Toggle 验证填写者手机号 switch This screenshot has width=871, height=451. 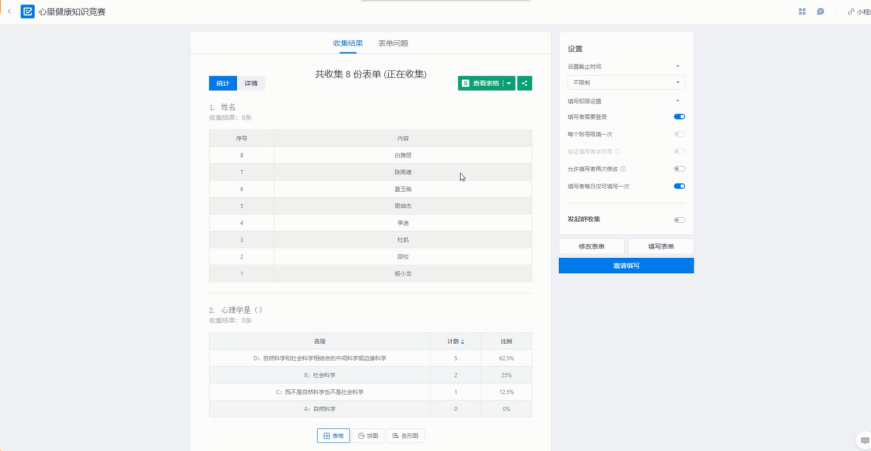point(679,151)
